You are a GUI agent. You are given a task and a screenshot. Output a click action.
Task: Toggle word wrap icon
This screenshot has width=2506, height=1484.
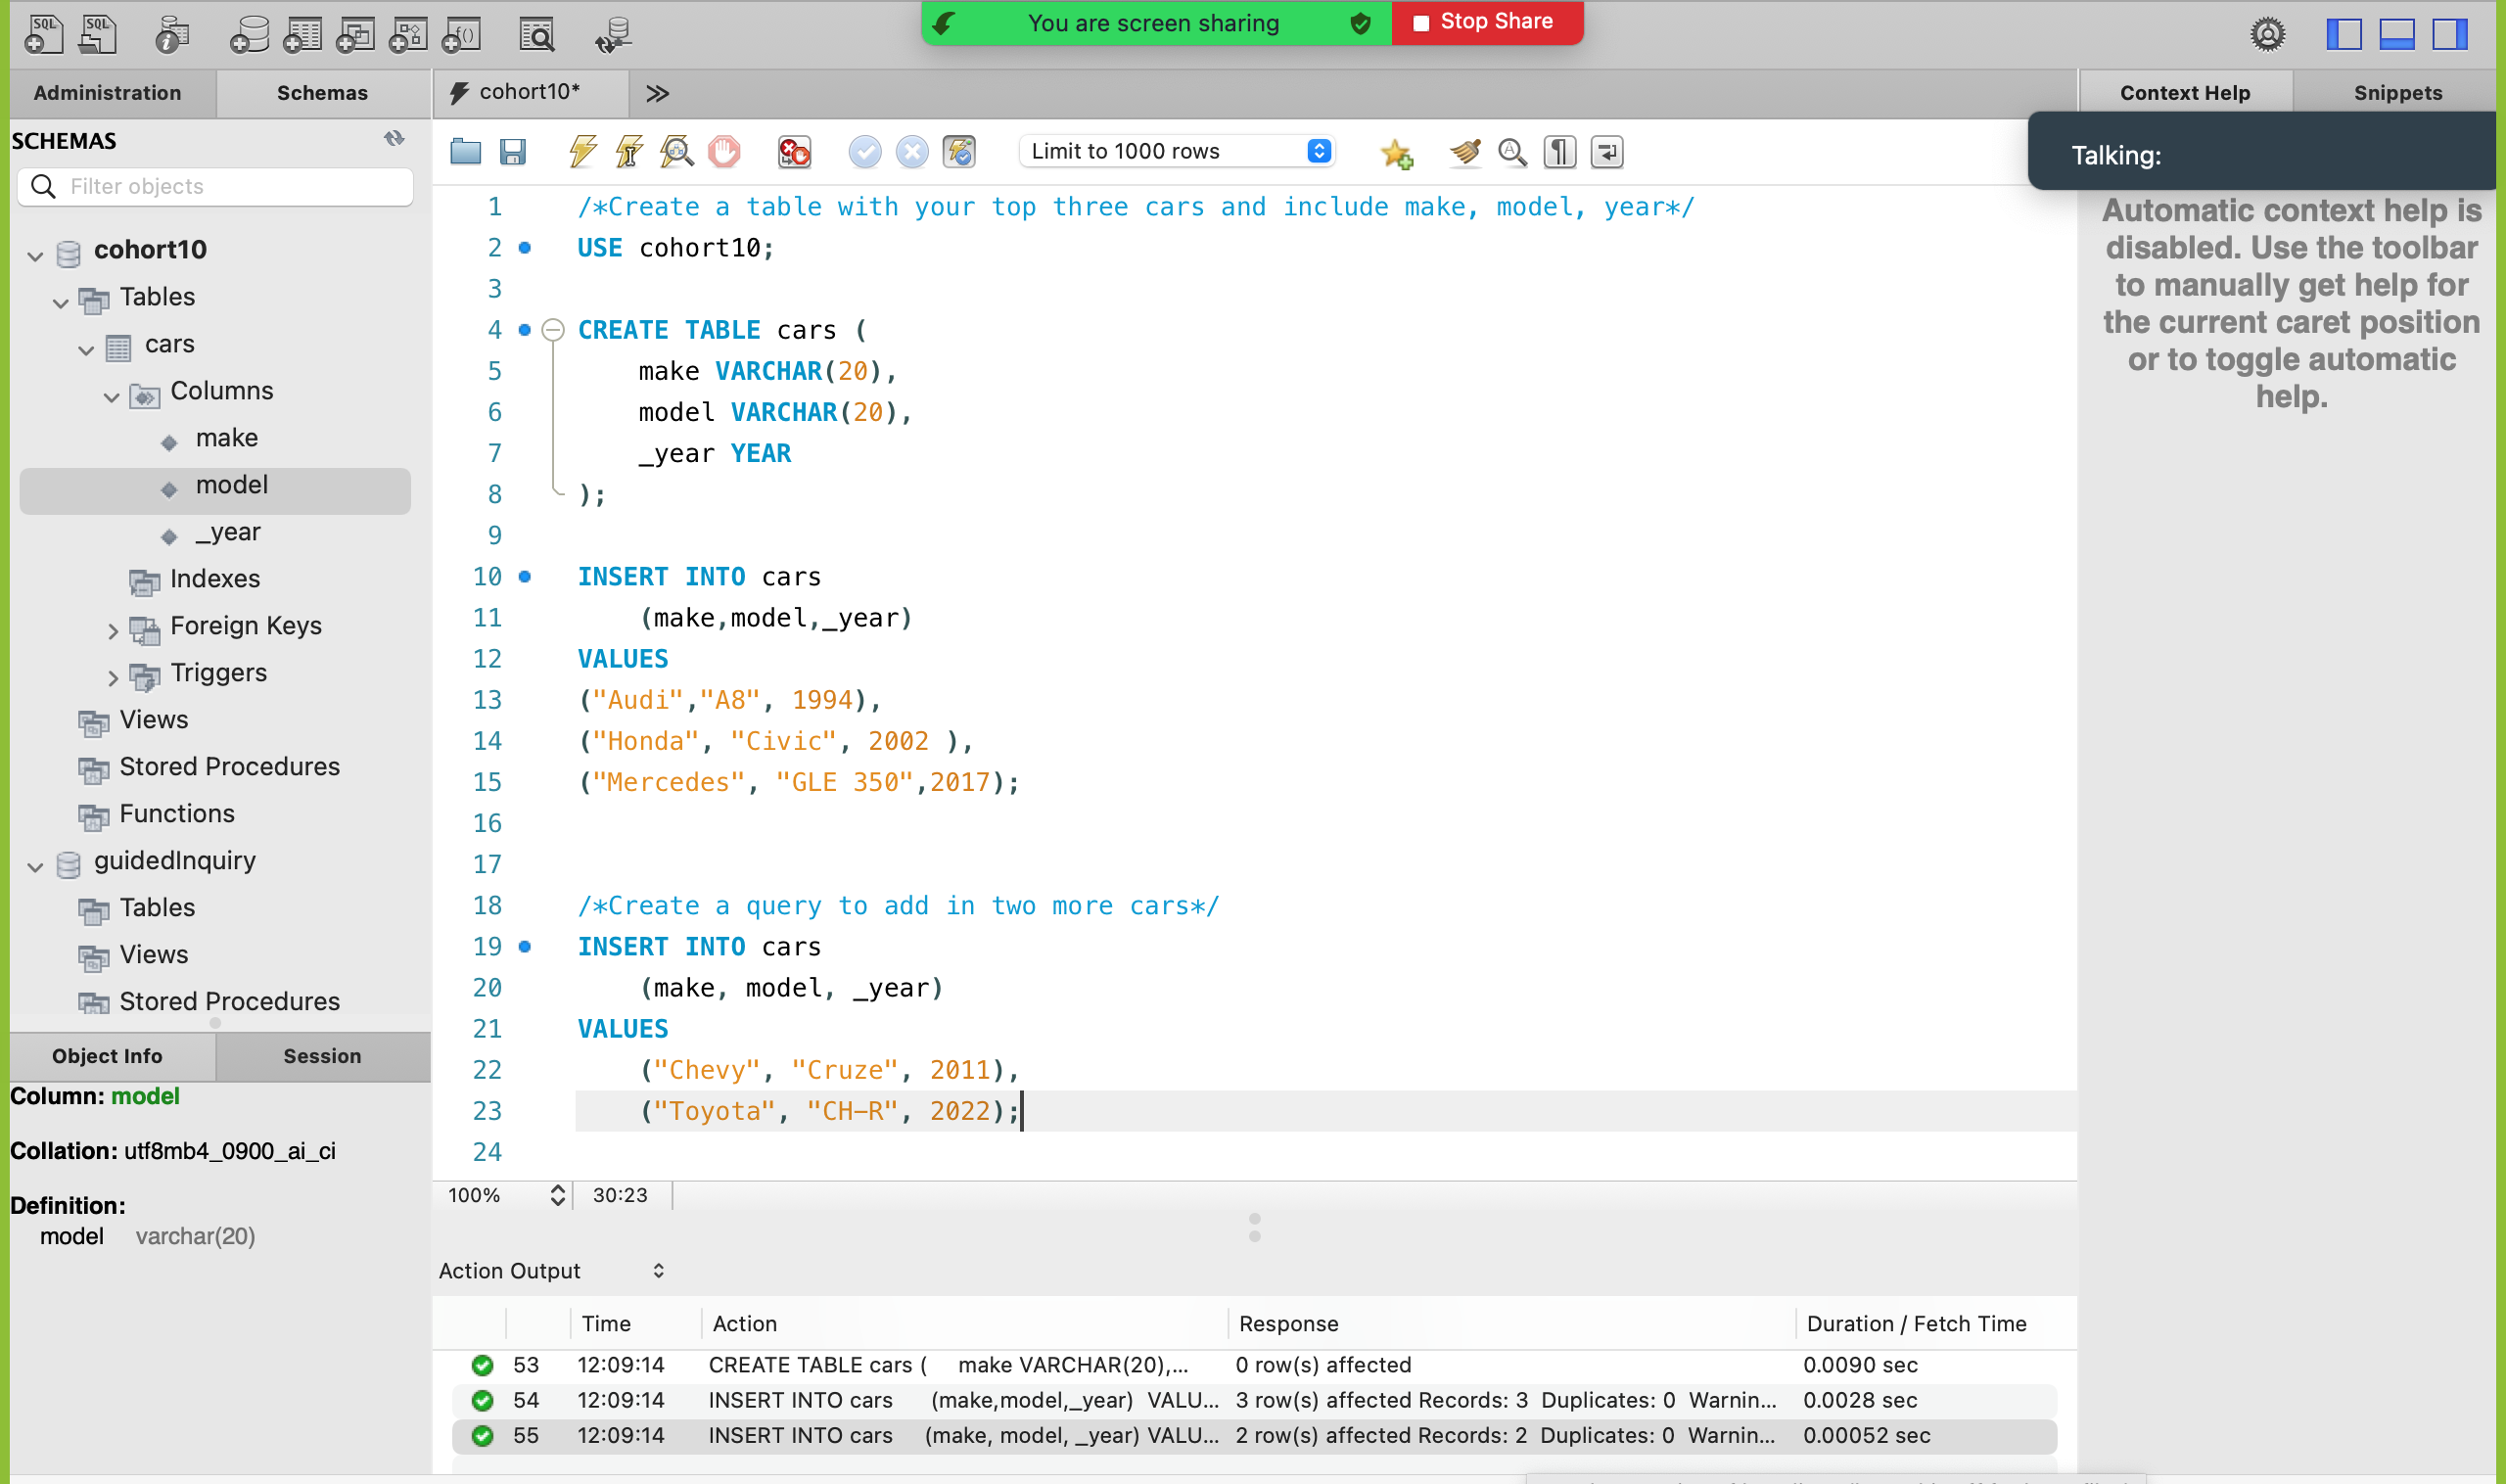[x=1606, y=152]
